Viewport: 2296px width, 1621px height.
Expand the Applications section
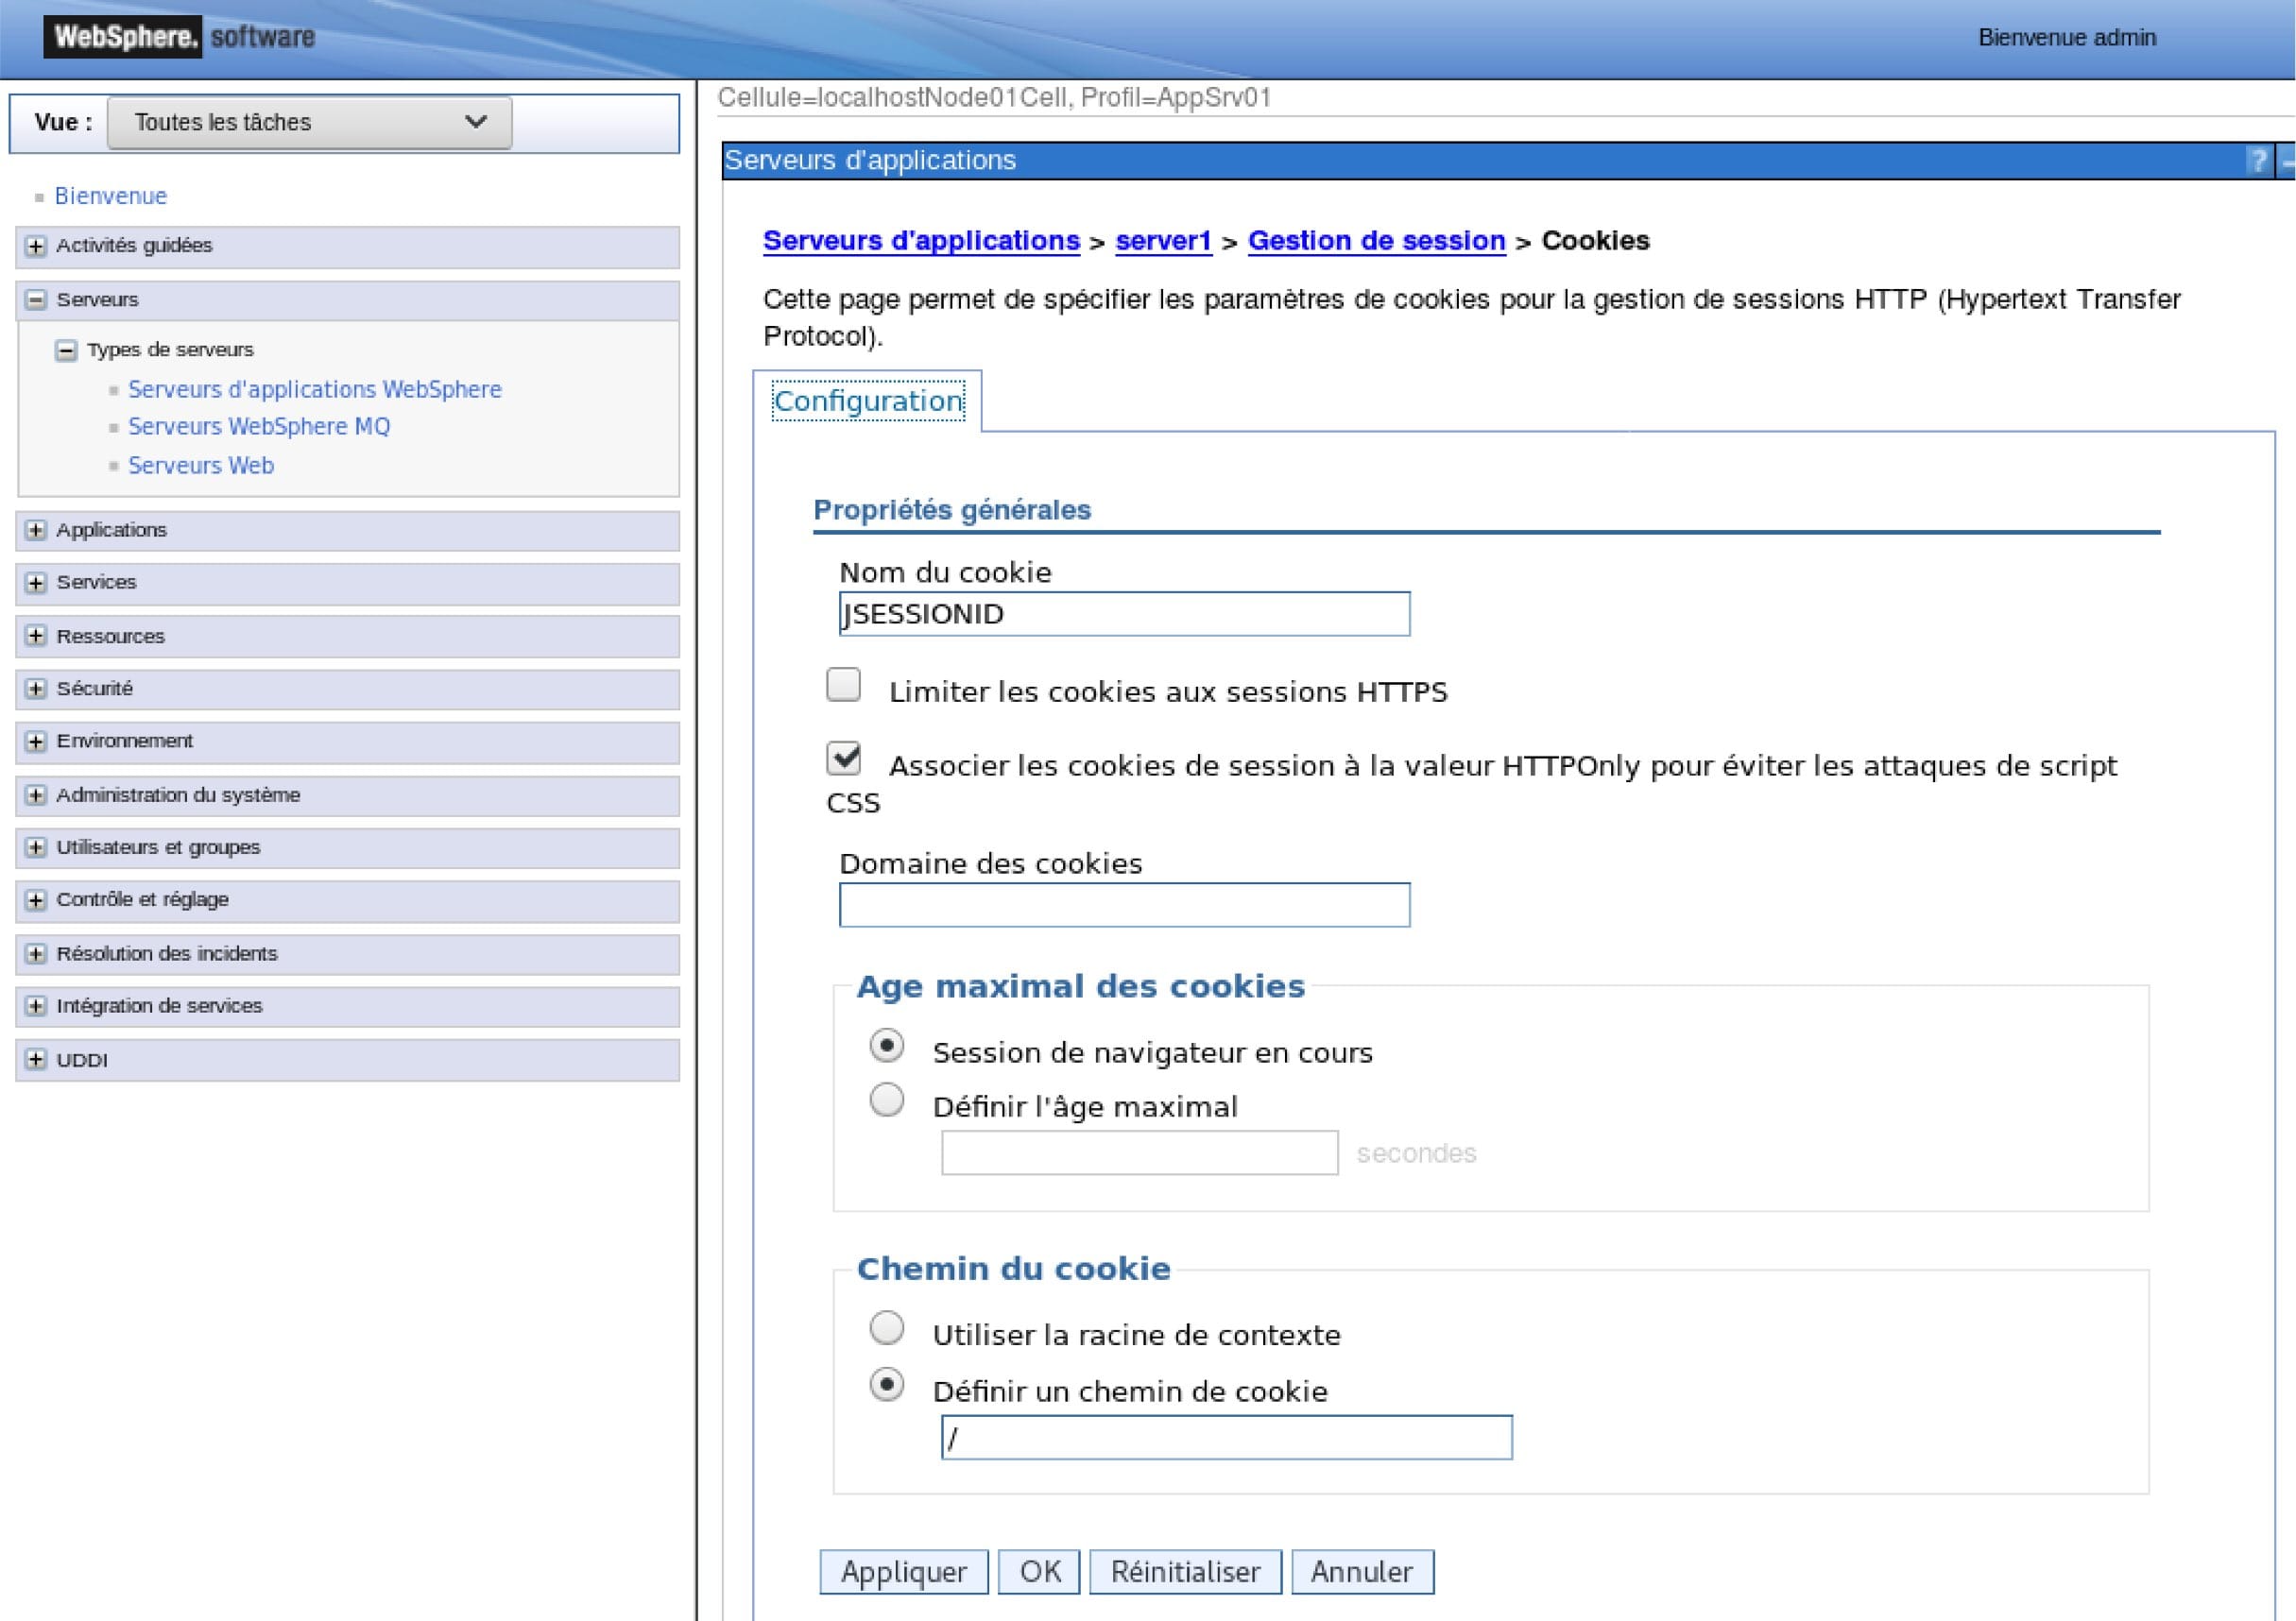[36, 531]
